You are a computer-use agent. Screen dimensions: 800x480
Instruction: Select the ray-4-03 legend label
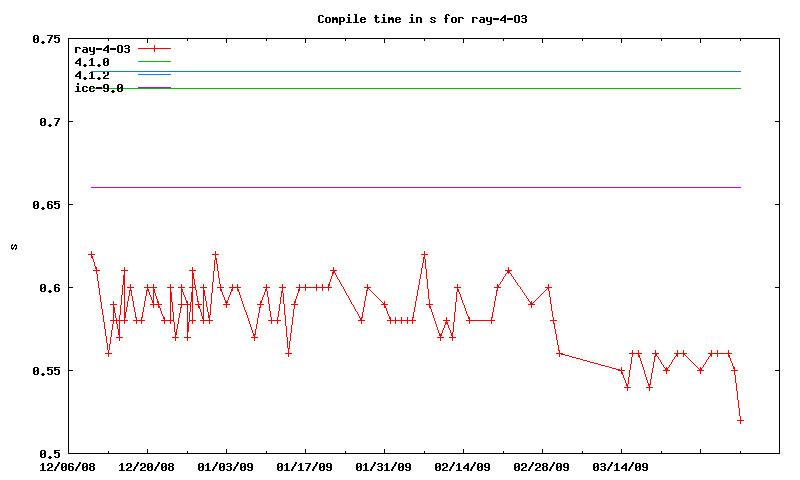click(x=102, y=48)
